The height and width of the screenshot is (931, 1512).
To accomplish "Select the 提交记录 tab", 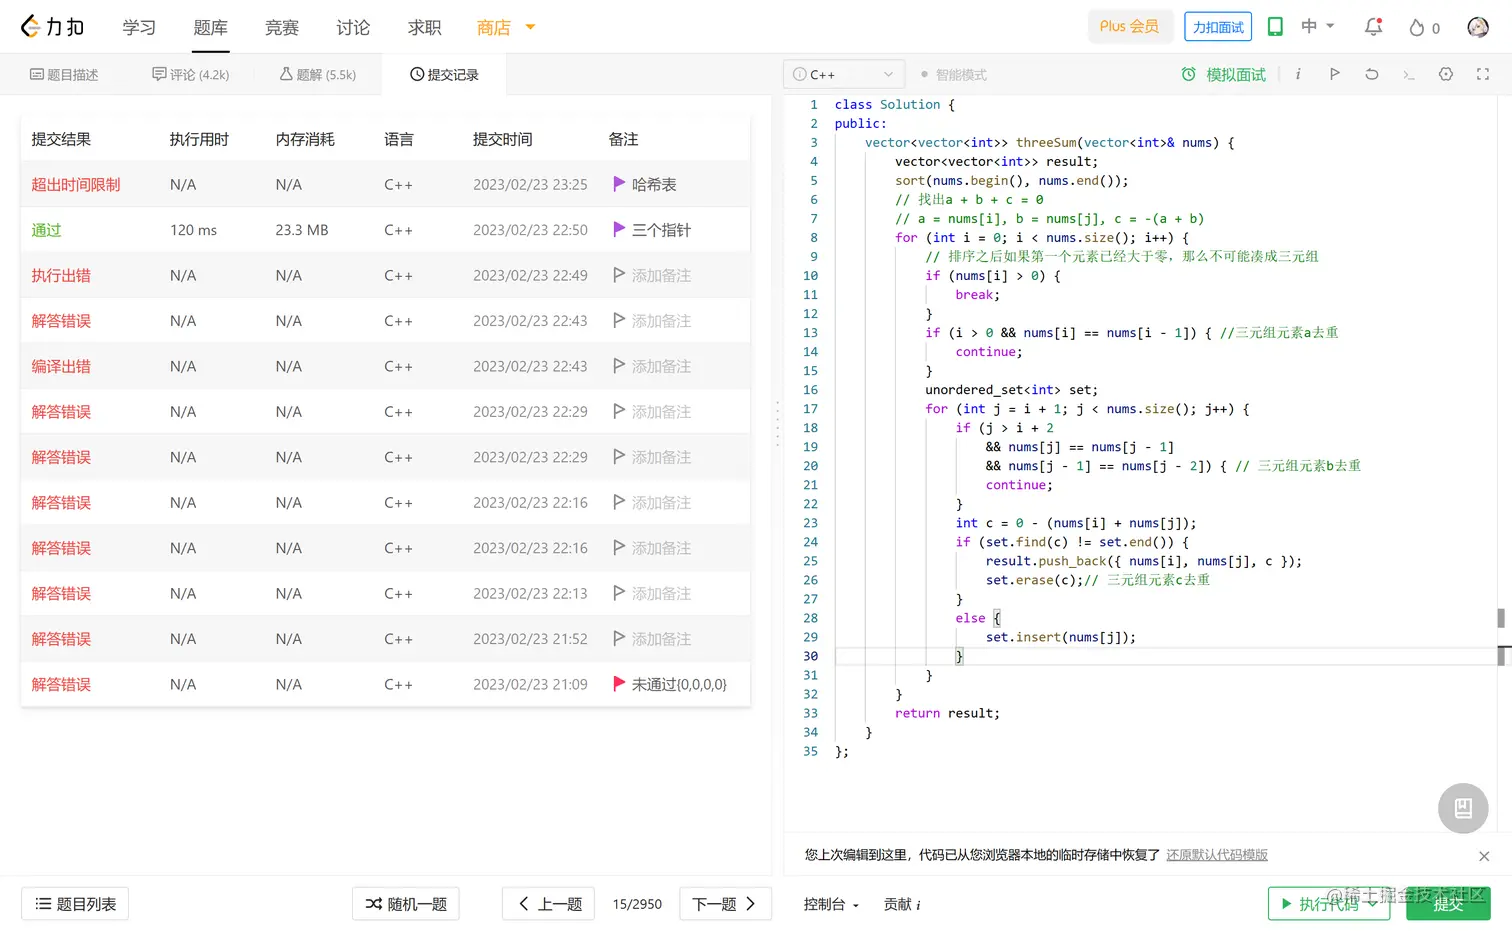I will tap(444, 74).
